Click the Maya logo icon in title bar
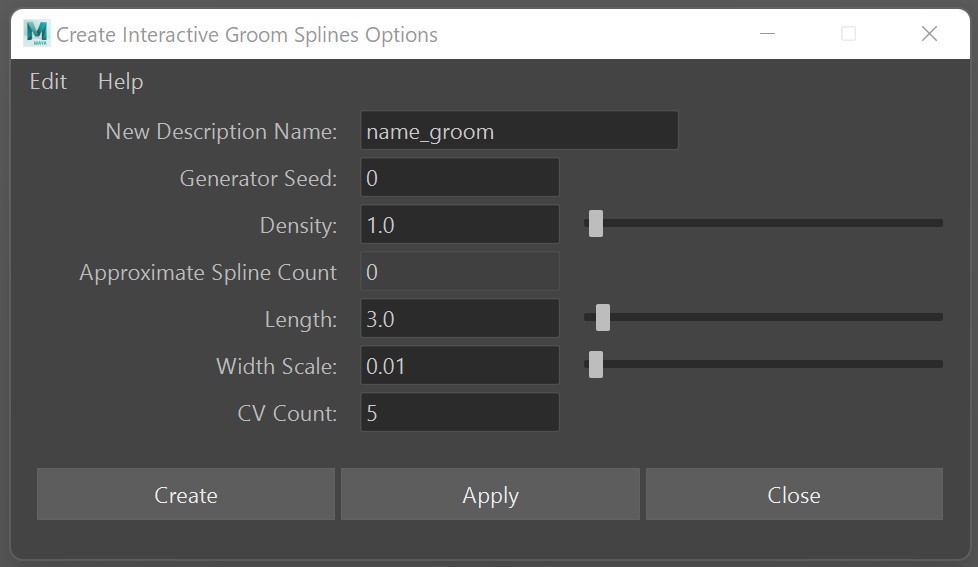Viewport: 978px width, 567px height. (x=36, y=34)
